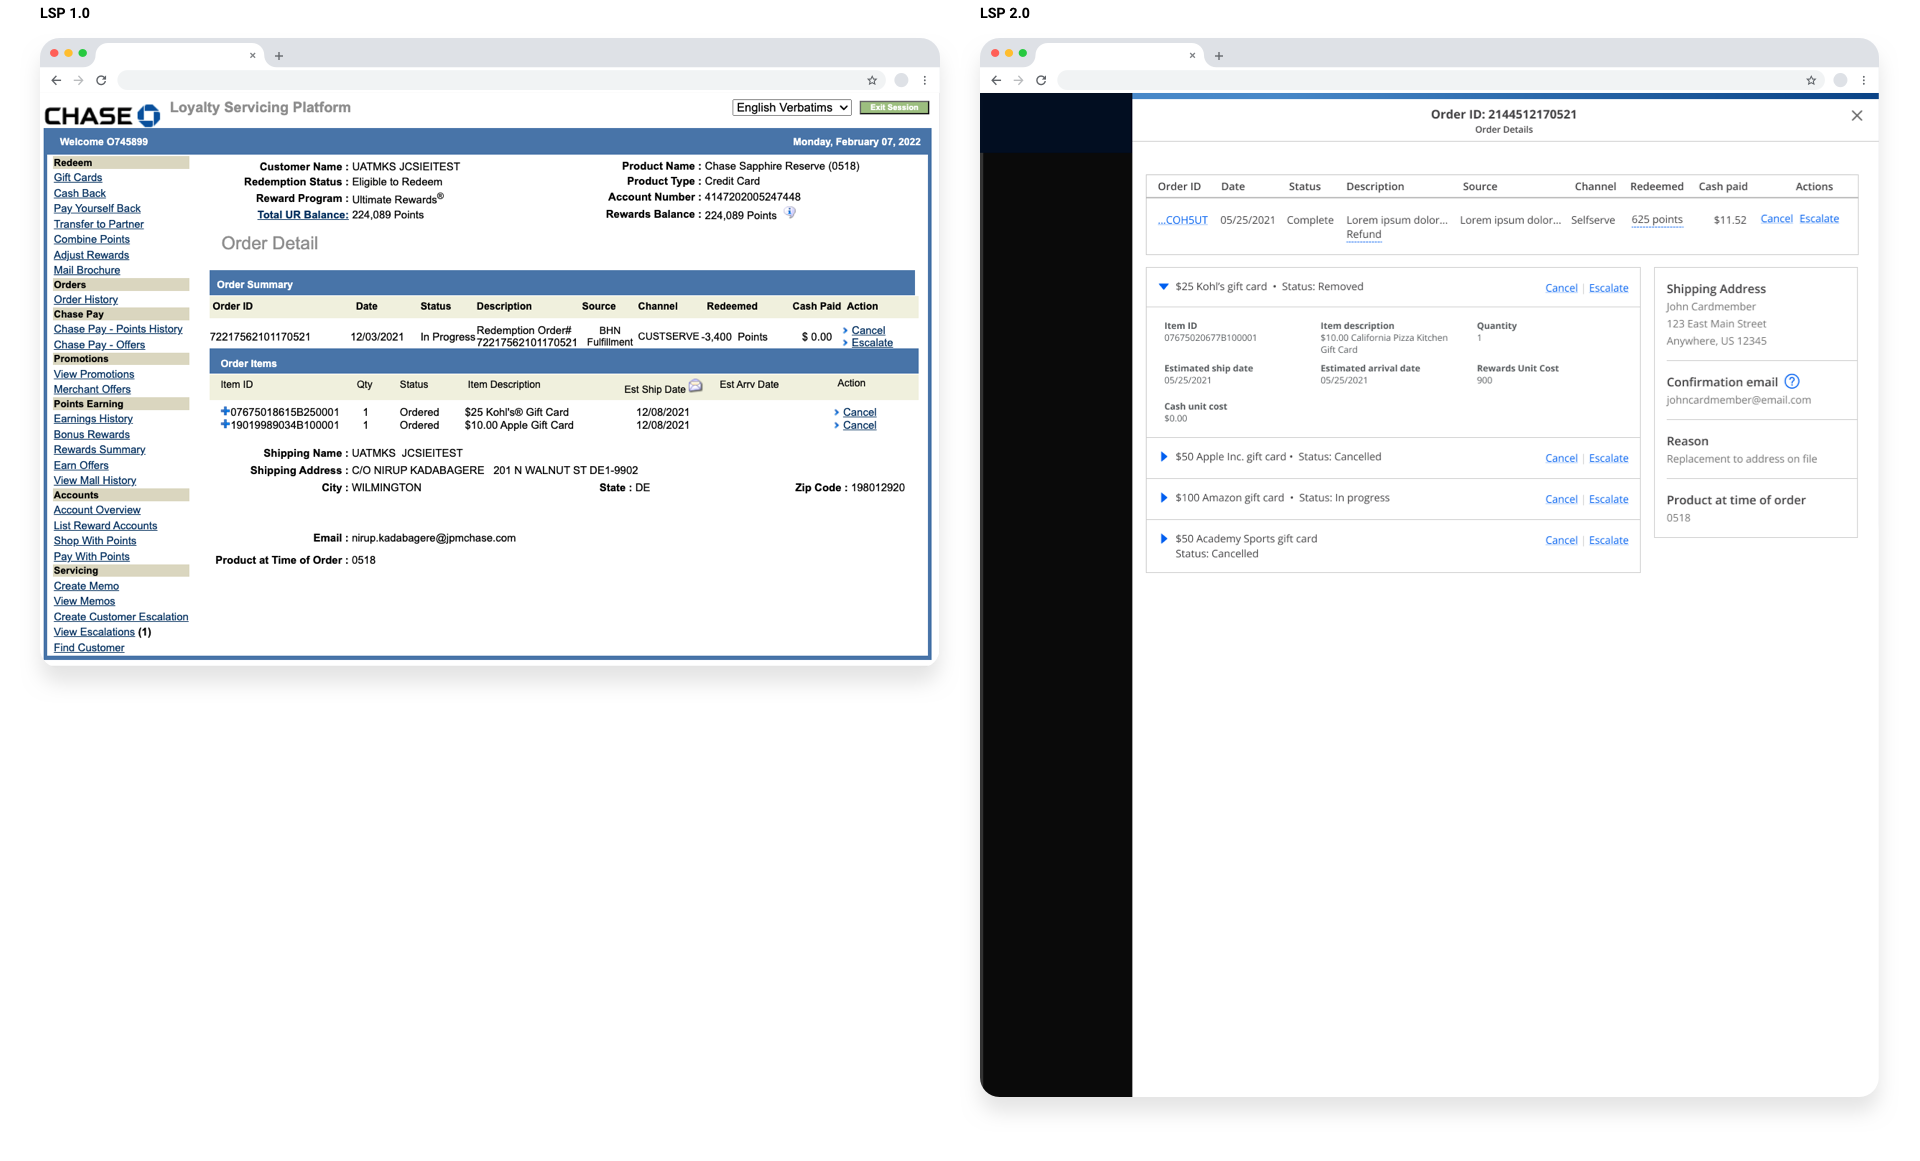Reload page in the right browser window
The image size is (1920, 1161).
click(1041, 80)
